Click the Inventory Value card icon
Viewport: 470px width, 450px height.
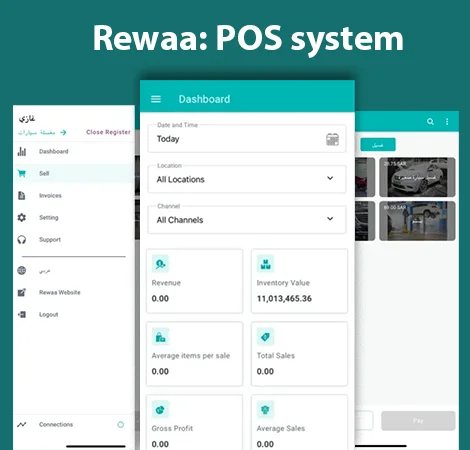click(265, 264)
